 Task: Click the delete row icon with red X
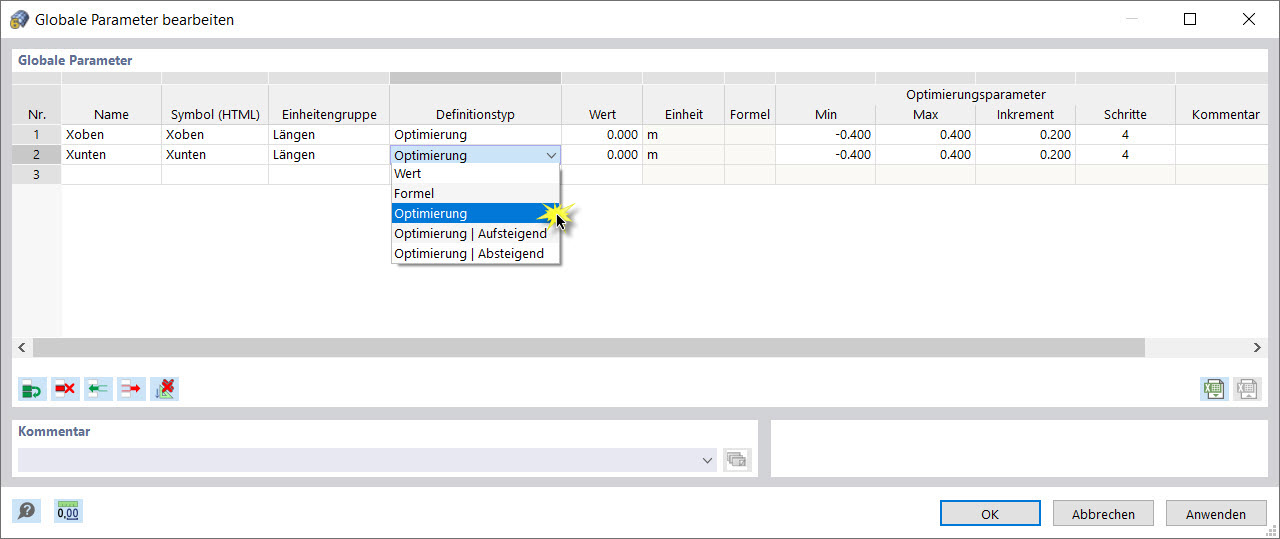(x=65, y=389)
